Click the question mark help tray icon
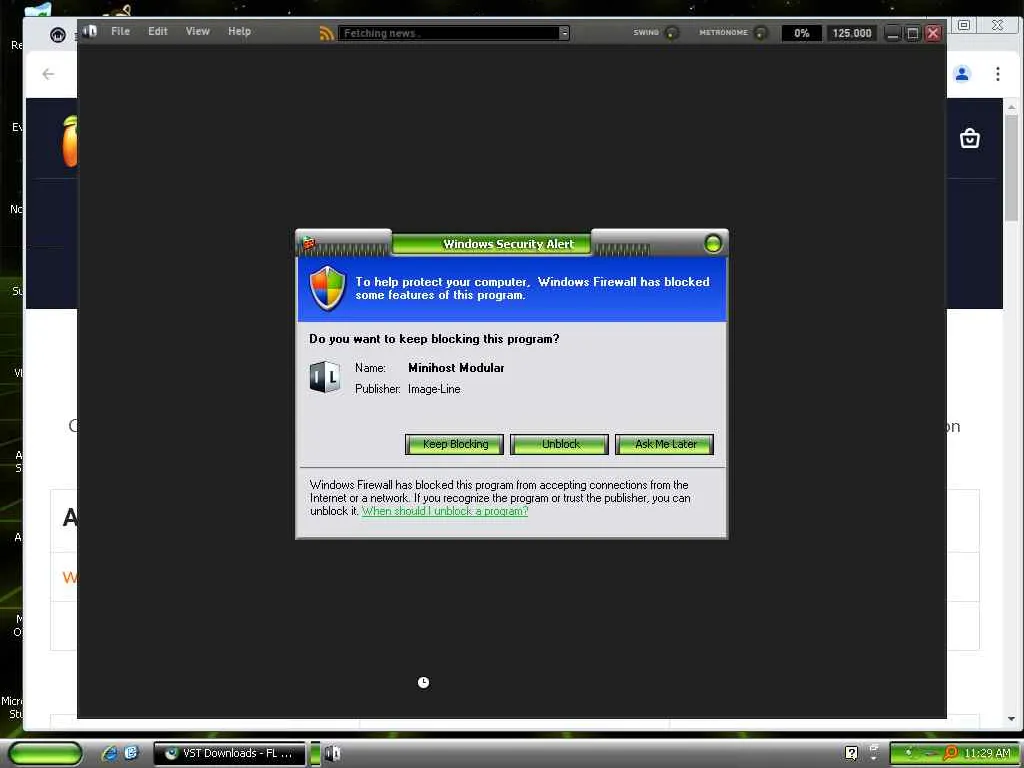This screenshot has height=768, width=1024. pyautogui.click(x=851, y=753)
